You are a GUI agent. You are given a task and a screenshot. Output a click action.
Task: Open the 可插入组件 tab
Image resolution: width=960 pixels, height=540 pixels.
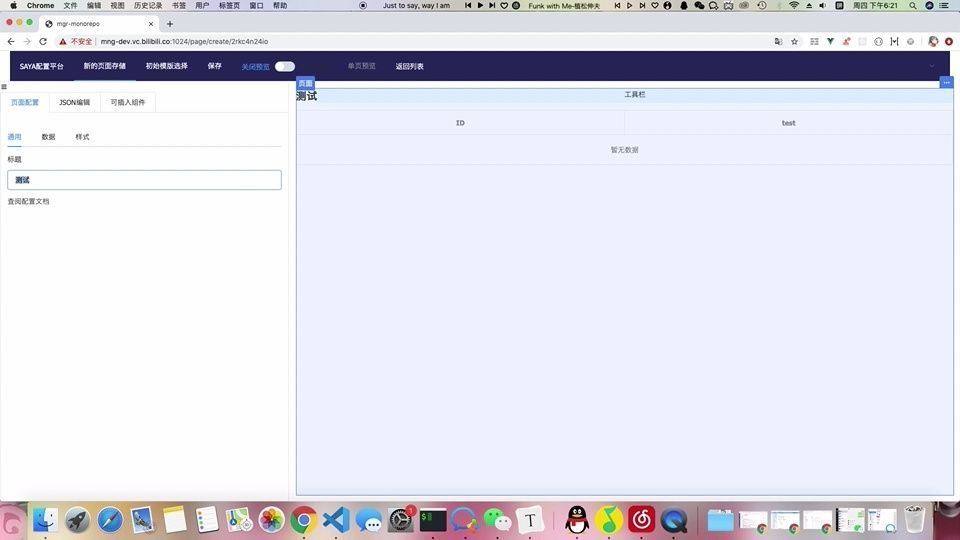click(128, 102)
